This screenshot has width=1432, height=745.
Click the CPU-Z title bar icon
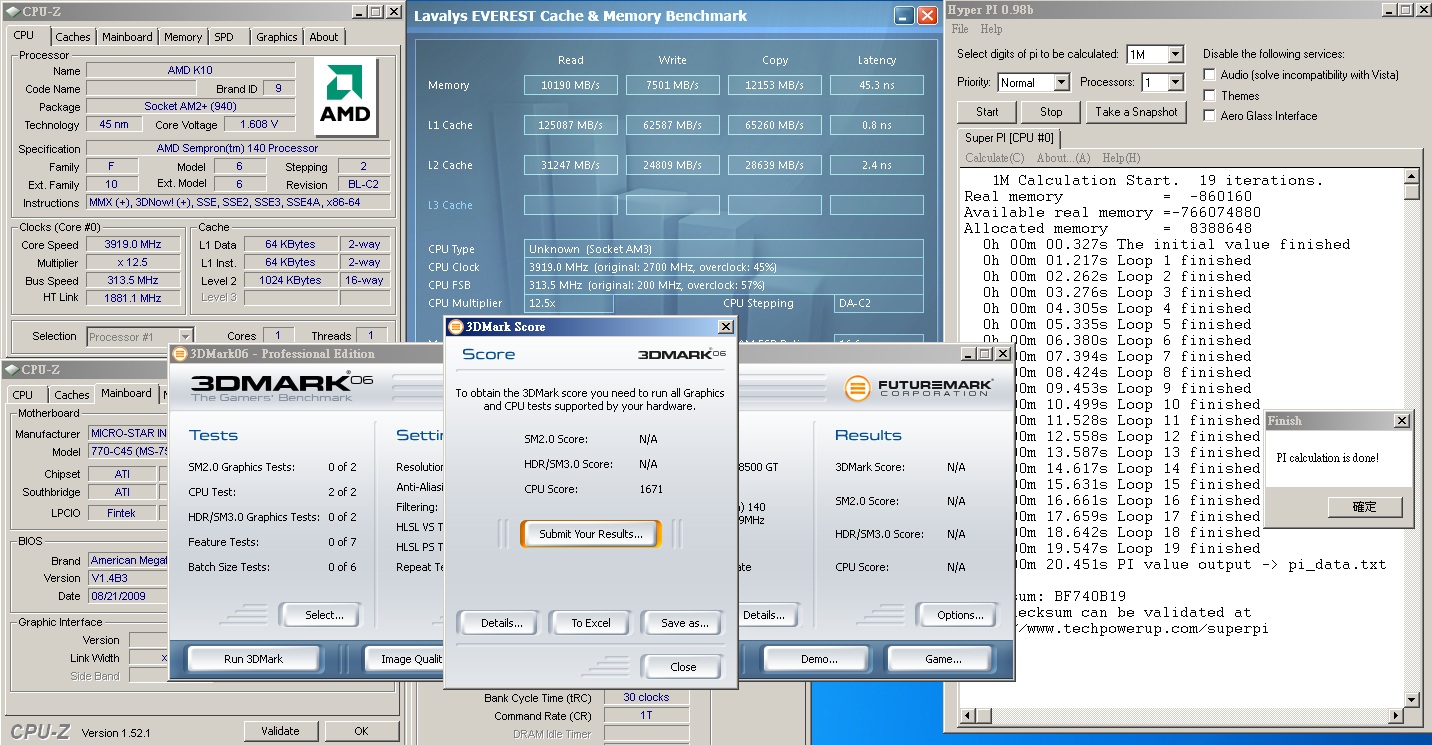click(x=10, y=11)
